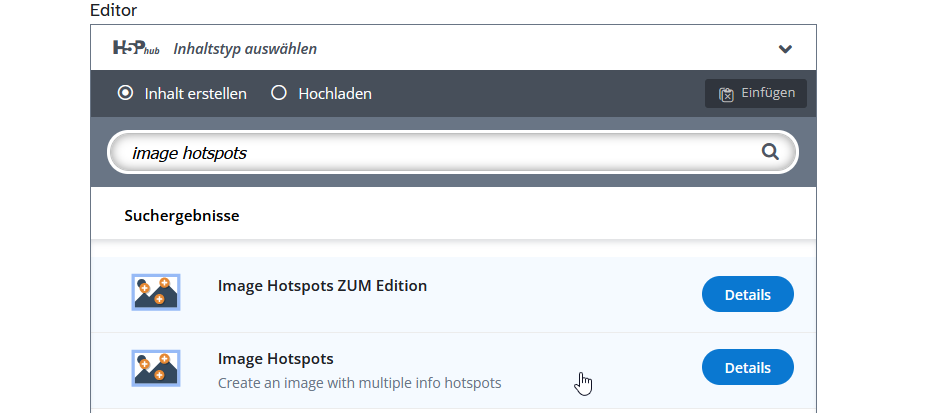Image resolution: width=949 pixels, height=413 pixels.
Task: Collapse the content type panel with the chevron
Action: click(x=786, y=49)
